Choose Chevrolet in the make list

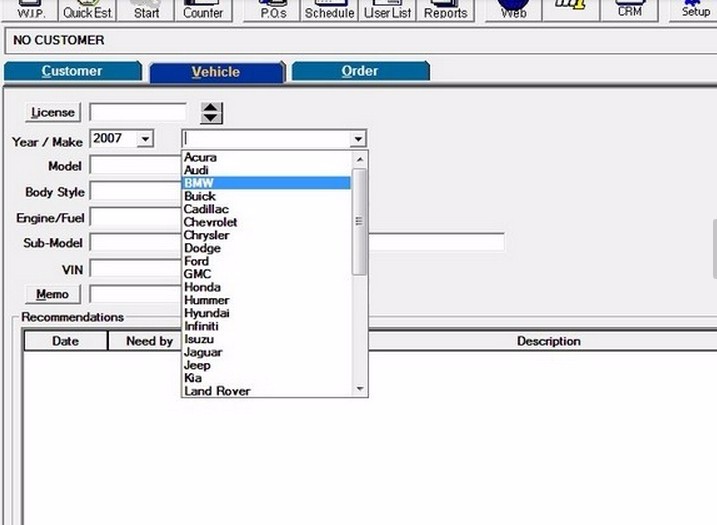pos(210,222)
